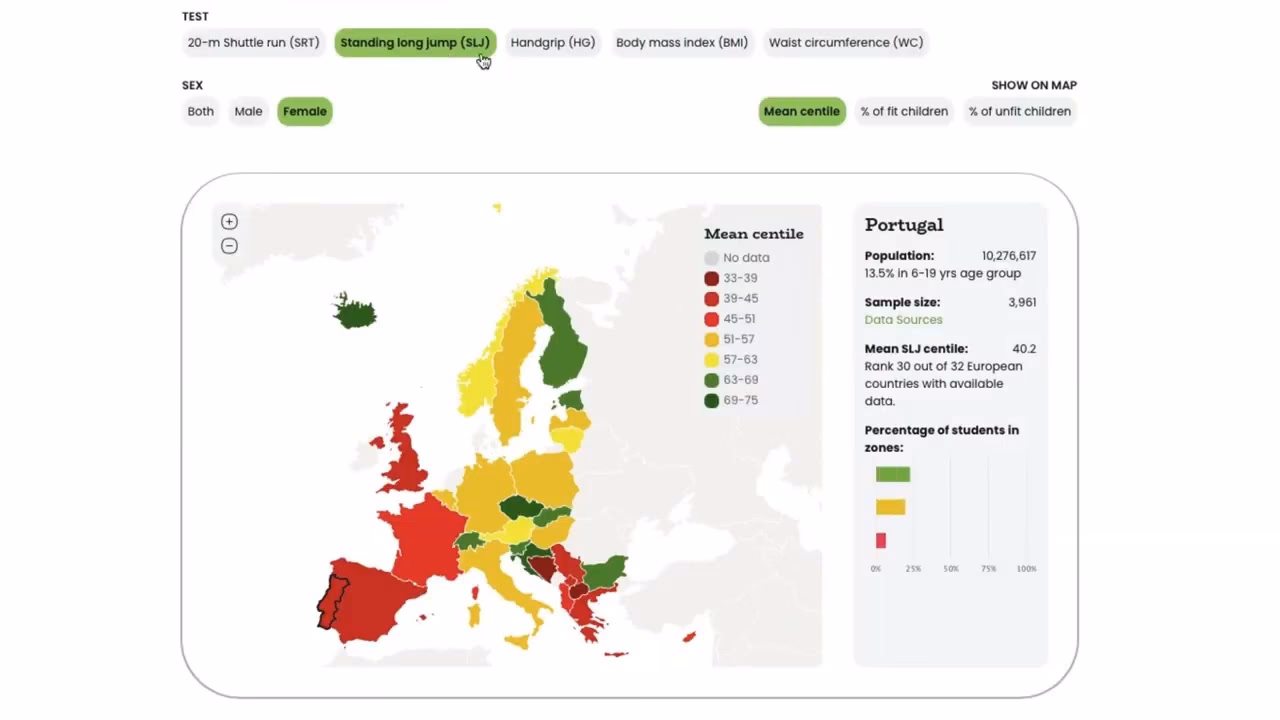1280x720 pixels.
Task: Click the dark green 69-75 legend swatch
Action: (711, 400)
